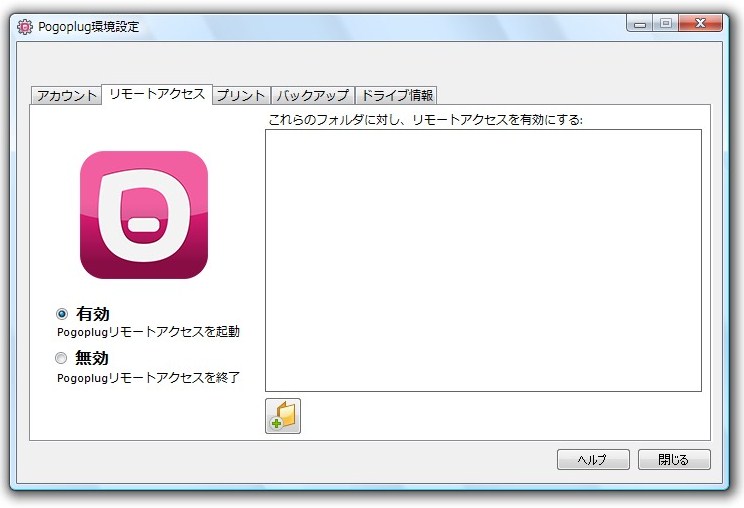Maximize the Pogoplug環境設定 window
The height and width of the screenshot is (508, 744).
(x=666, y=23)
